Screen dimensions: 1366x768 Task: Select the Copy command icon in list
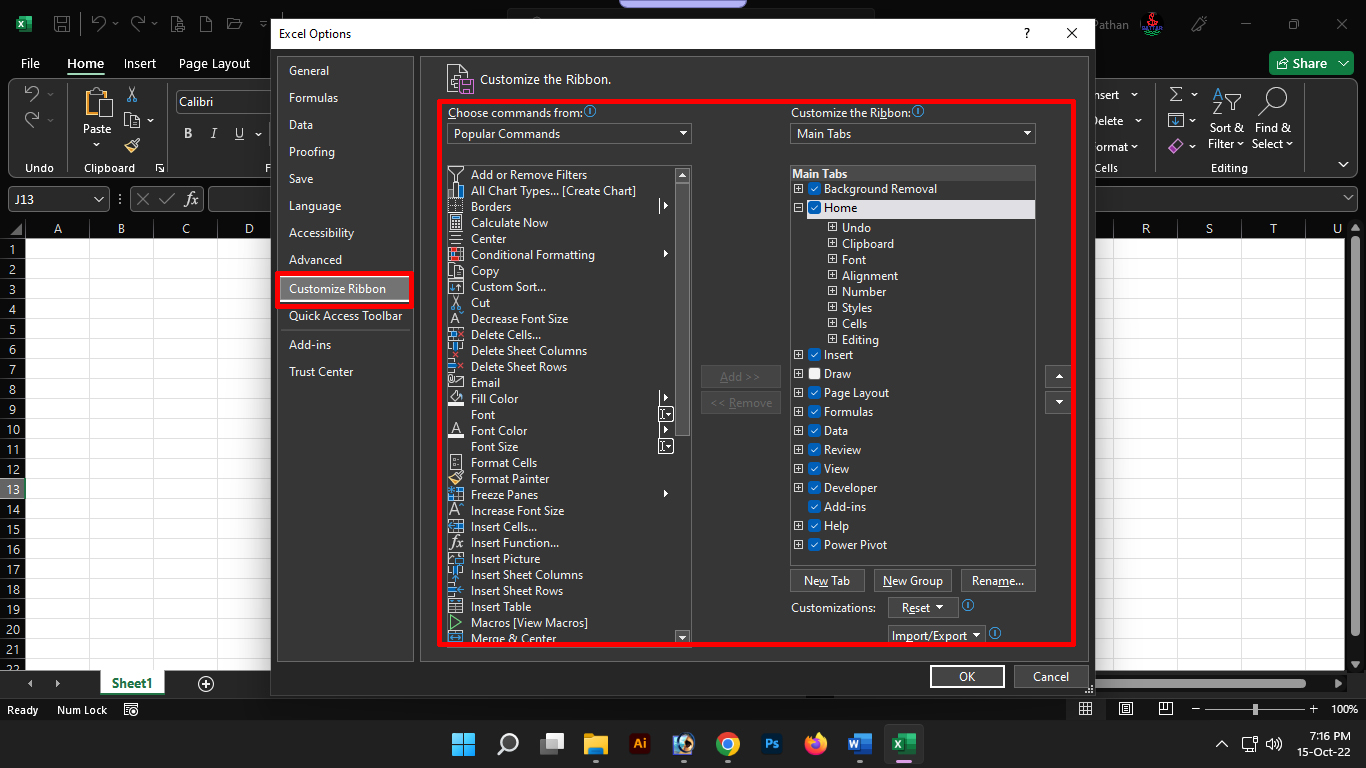pos(456,270)
